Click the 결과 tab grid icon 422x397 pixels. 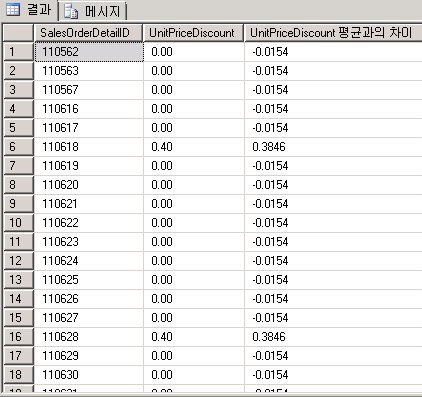tap(13, 10)
